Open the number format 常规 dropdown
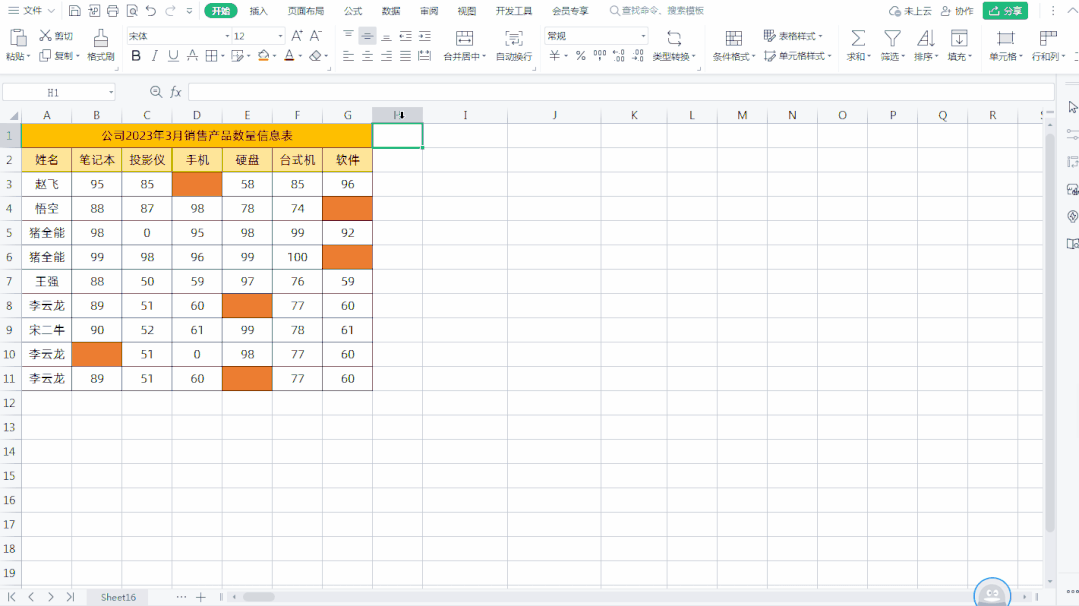 tap(643, 36)
